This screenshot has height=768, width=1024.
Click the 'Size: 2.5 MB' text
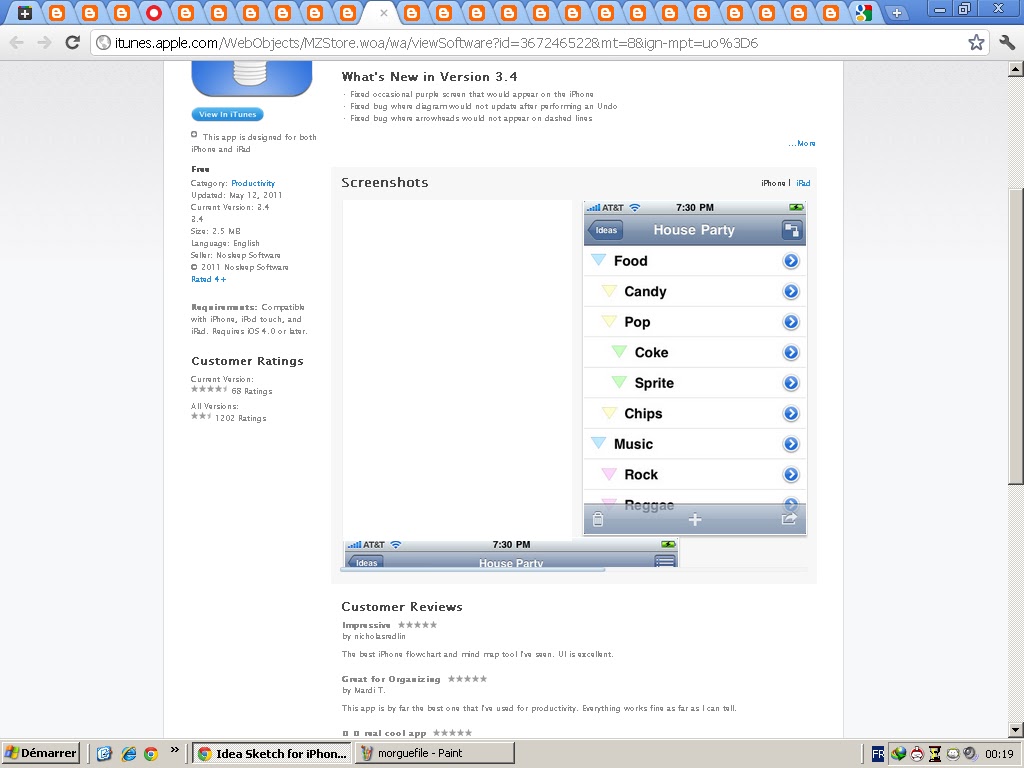(216, 231)
